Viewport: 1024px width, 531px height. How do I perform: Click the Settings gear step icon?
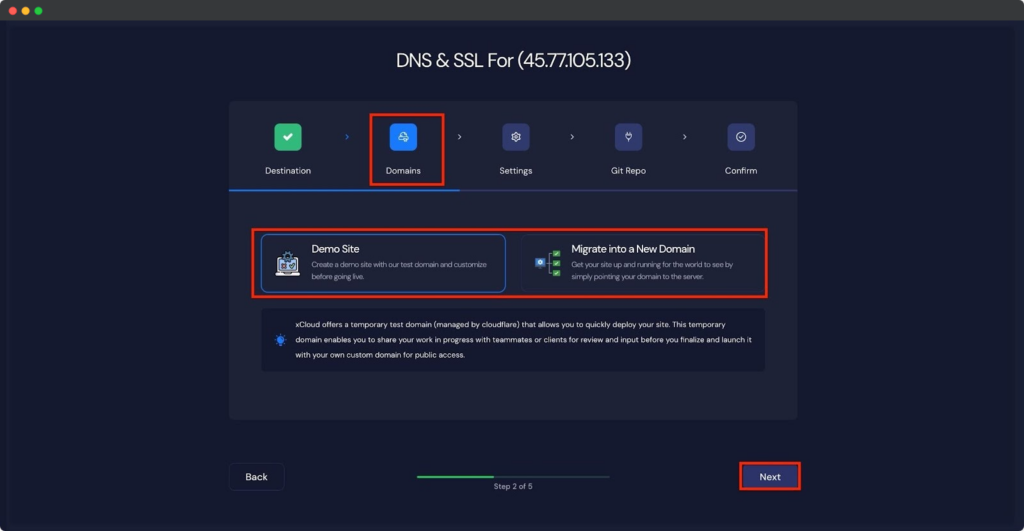pyautogui.click(x=516, y=137)
